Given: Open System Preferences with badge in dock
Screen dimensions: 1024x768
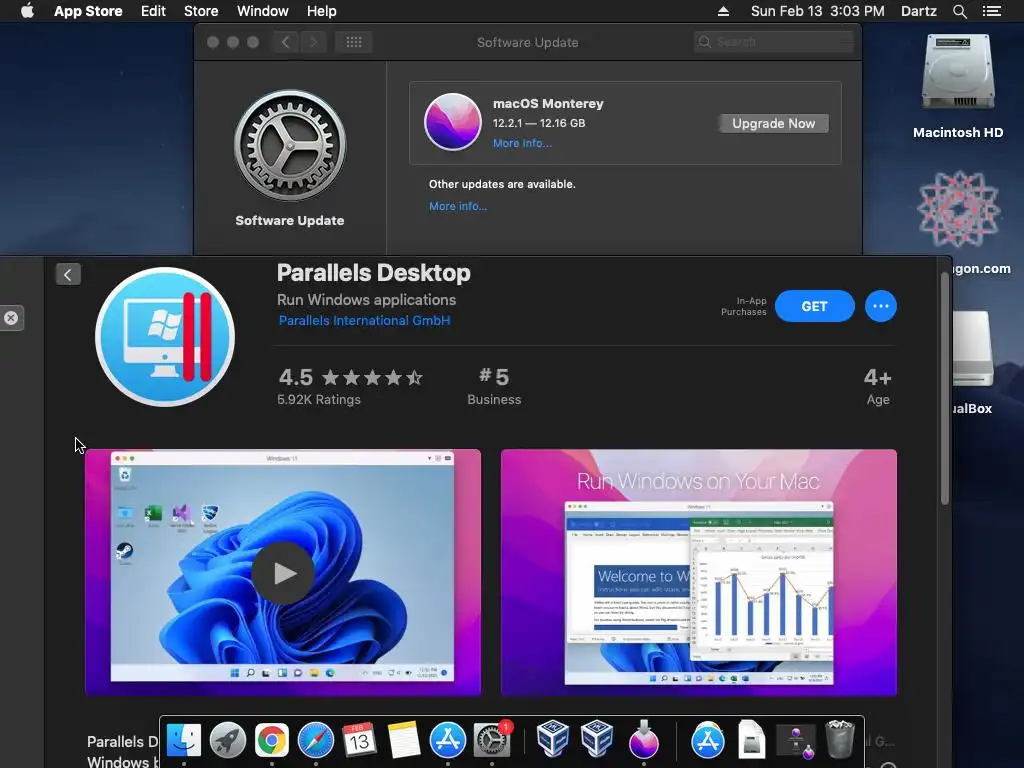Looking at the screenshot, I should [492, 741].
